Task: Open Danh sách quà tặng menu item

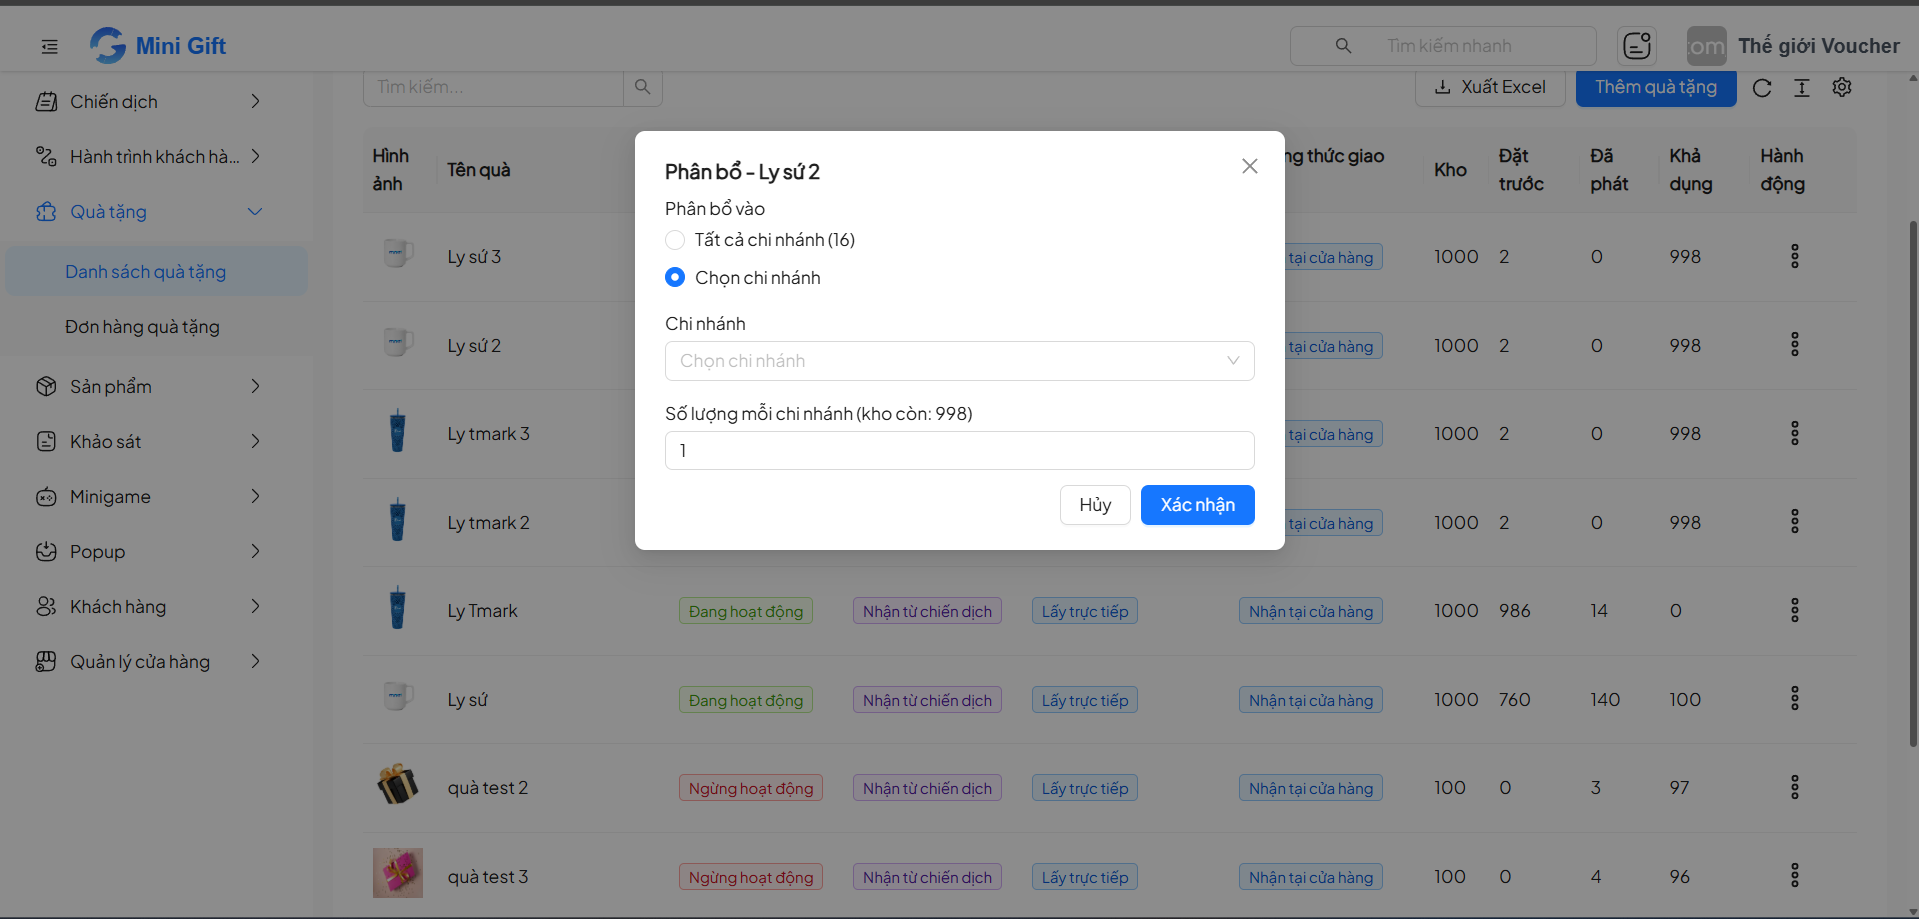Action: (x=157, y=271)
